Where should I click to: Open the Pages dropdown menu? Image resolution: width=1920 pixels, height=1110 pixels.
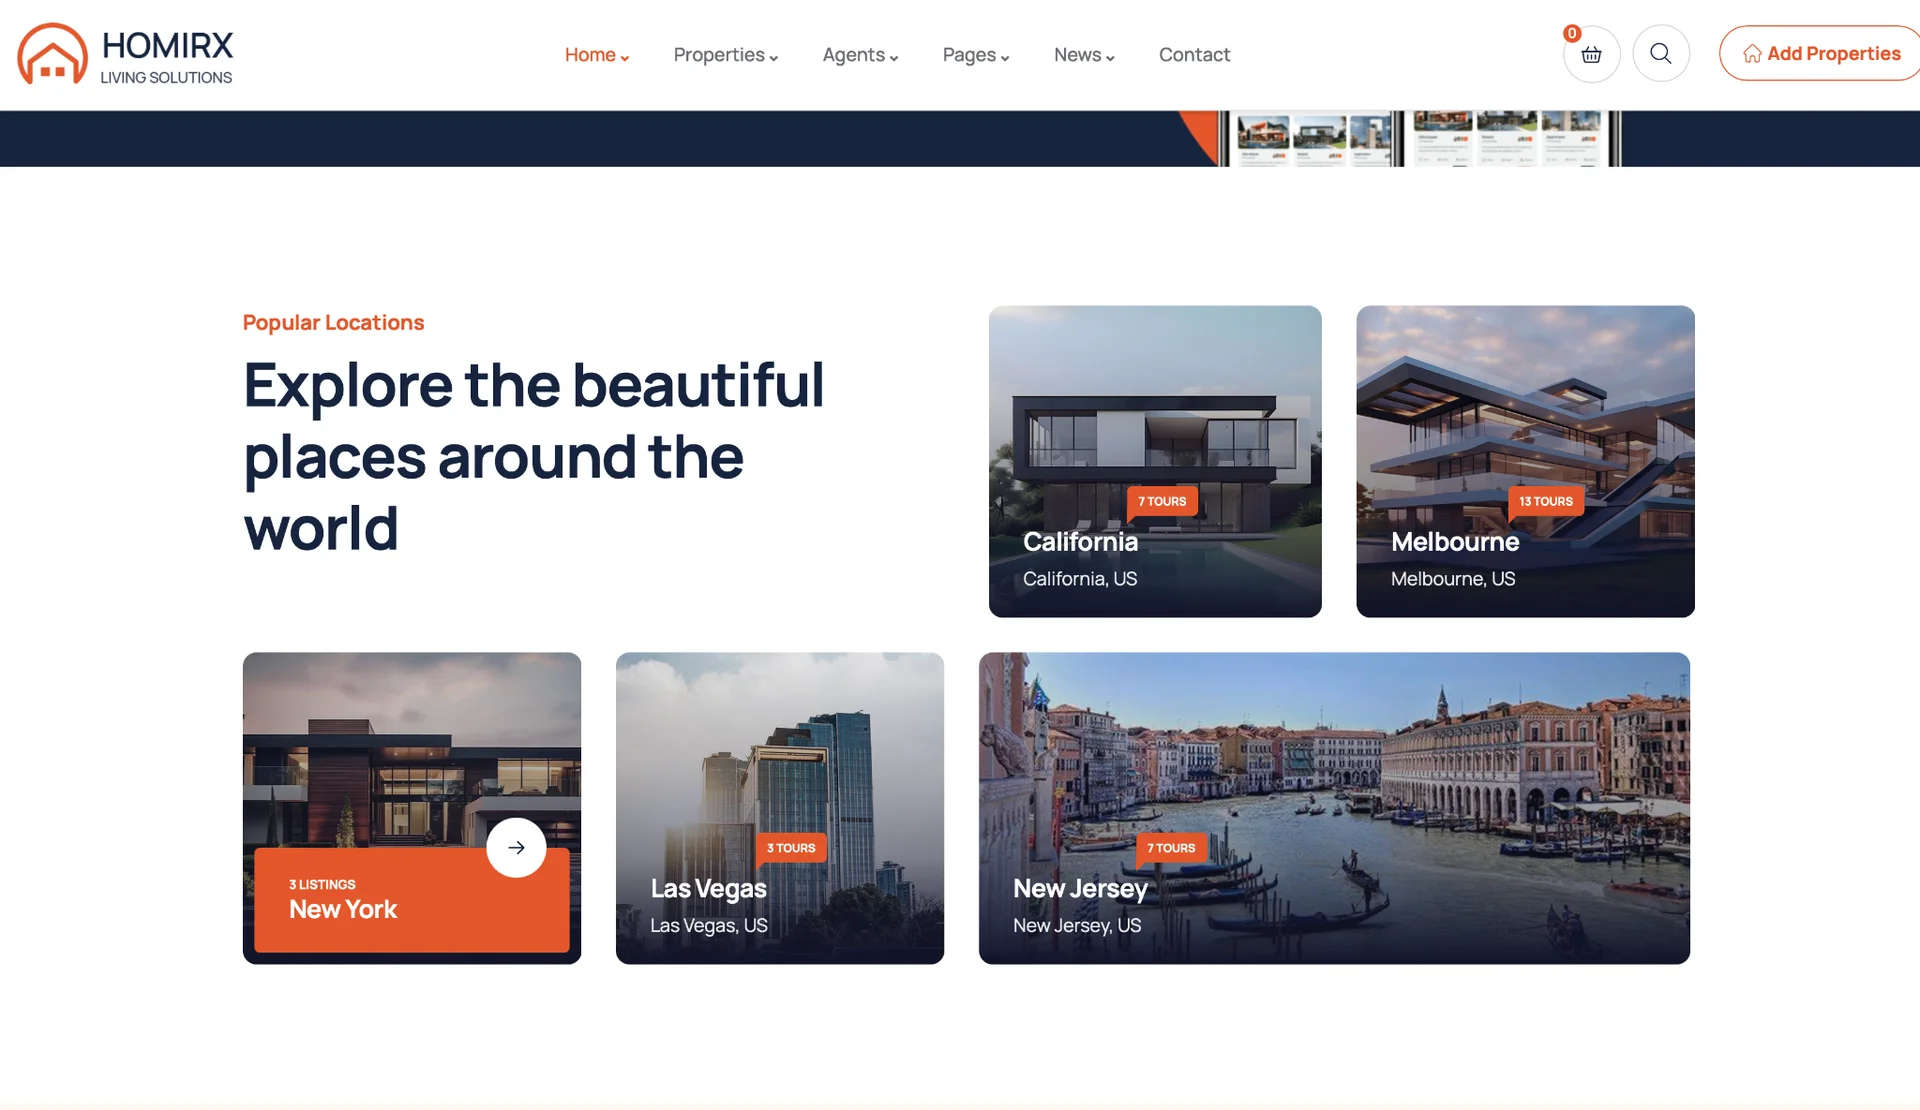click(975, 55)
